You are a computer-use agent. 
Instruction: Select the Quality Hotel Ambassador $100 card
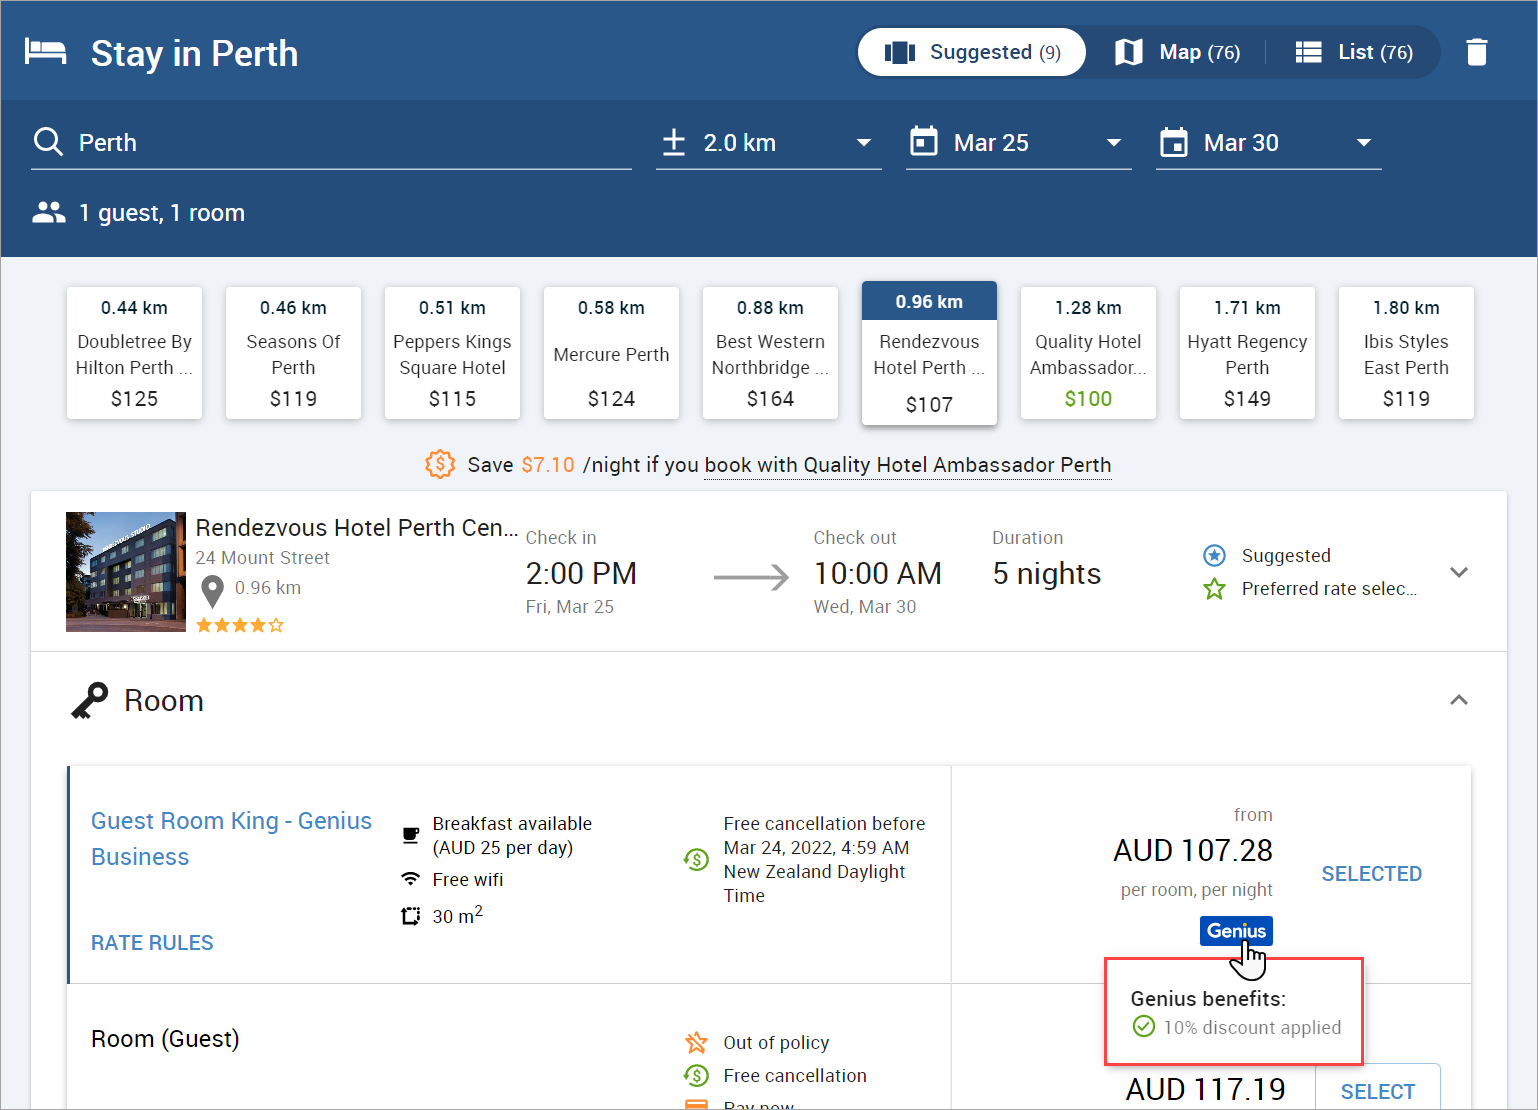(x=1088, y=353)
